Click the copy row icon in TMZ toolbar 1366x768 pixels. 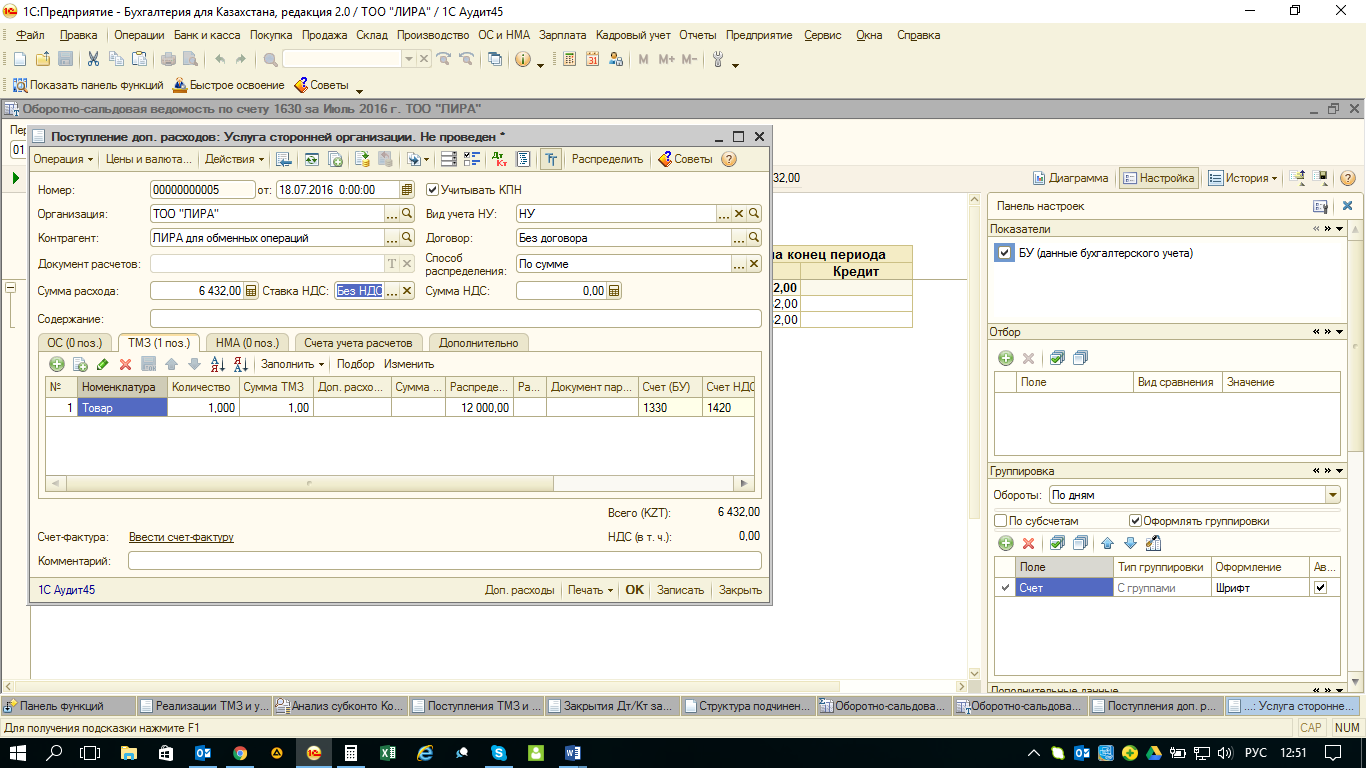click(80, 364)
